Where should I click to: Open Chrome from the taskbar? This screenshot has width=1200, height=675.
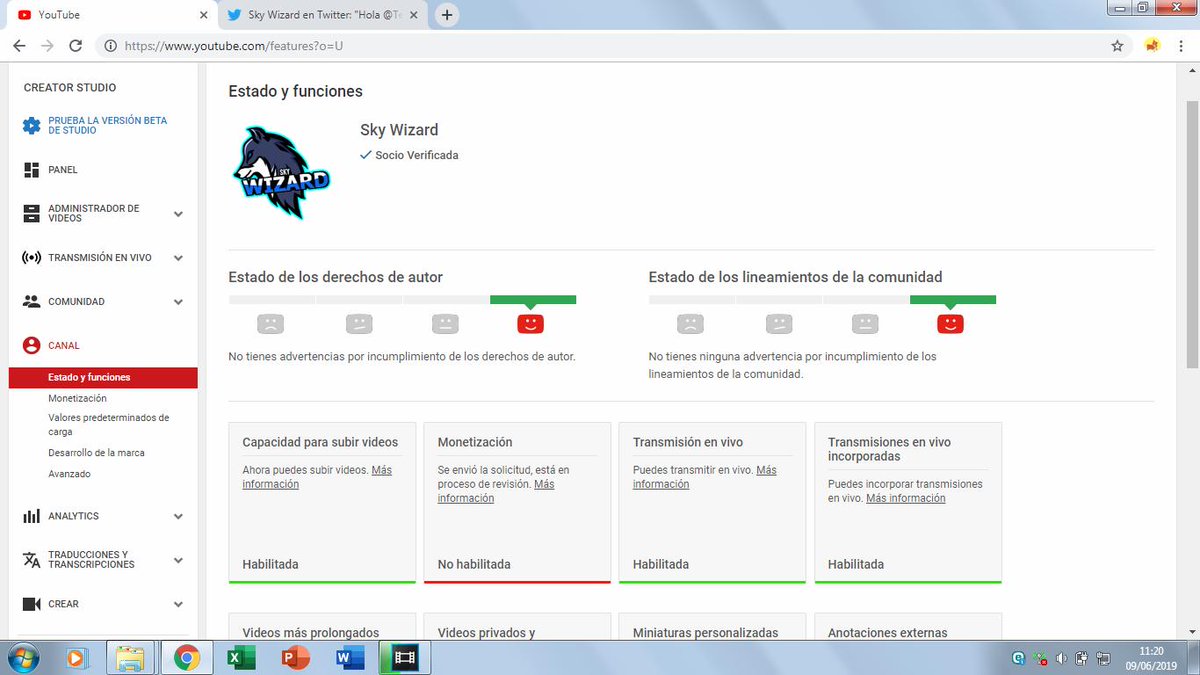tap(185, 658)
